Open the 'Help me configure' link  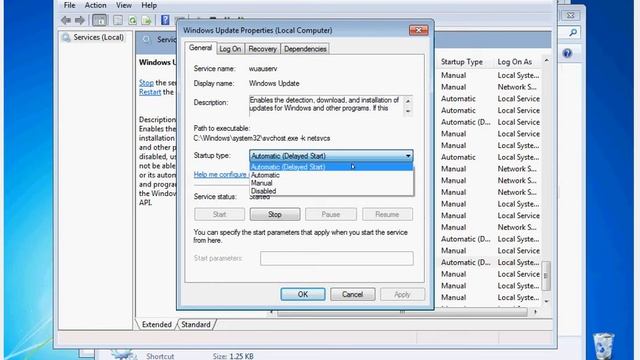[221, 174]
